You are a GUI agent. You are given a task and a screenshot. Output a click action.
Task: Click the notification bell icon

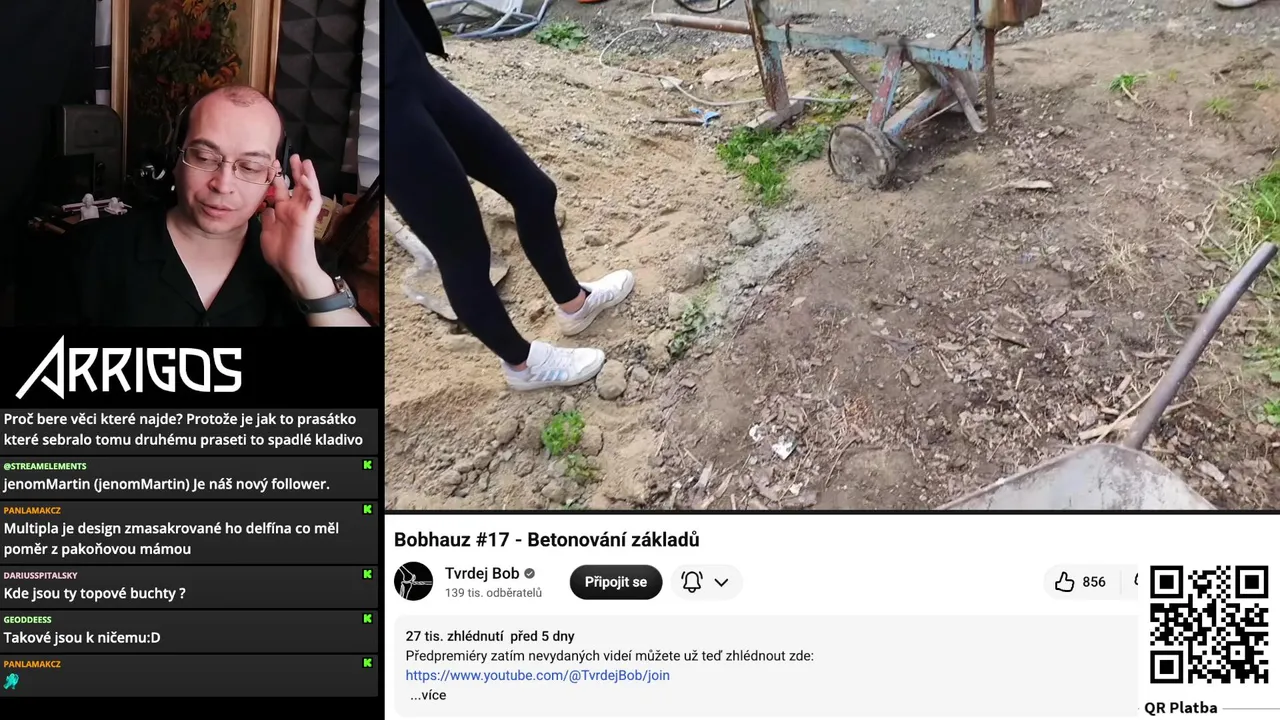pos(692,582)
